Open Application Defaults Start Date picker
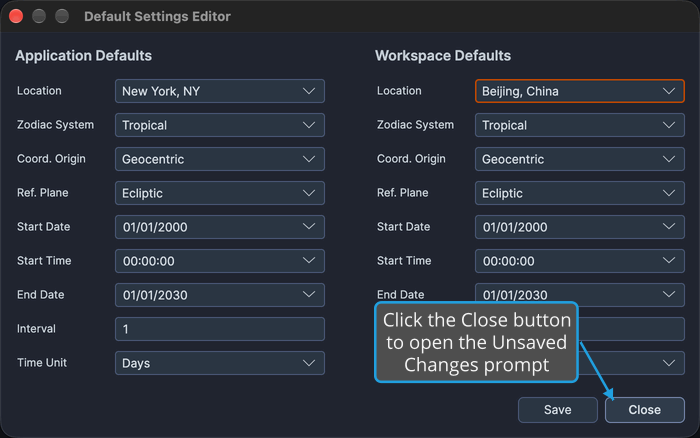Screen dimensions: 700x438 (x=220, y=227)
